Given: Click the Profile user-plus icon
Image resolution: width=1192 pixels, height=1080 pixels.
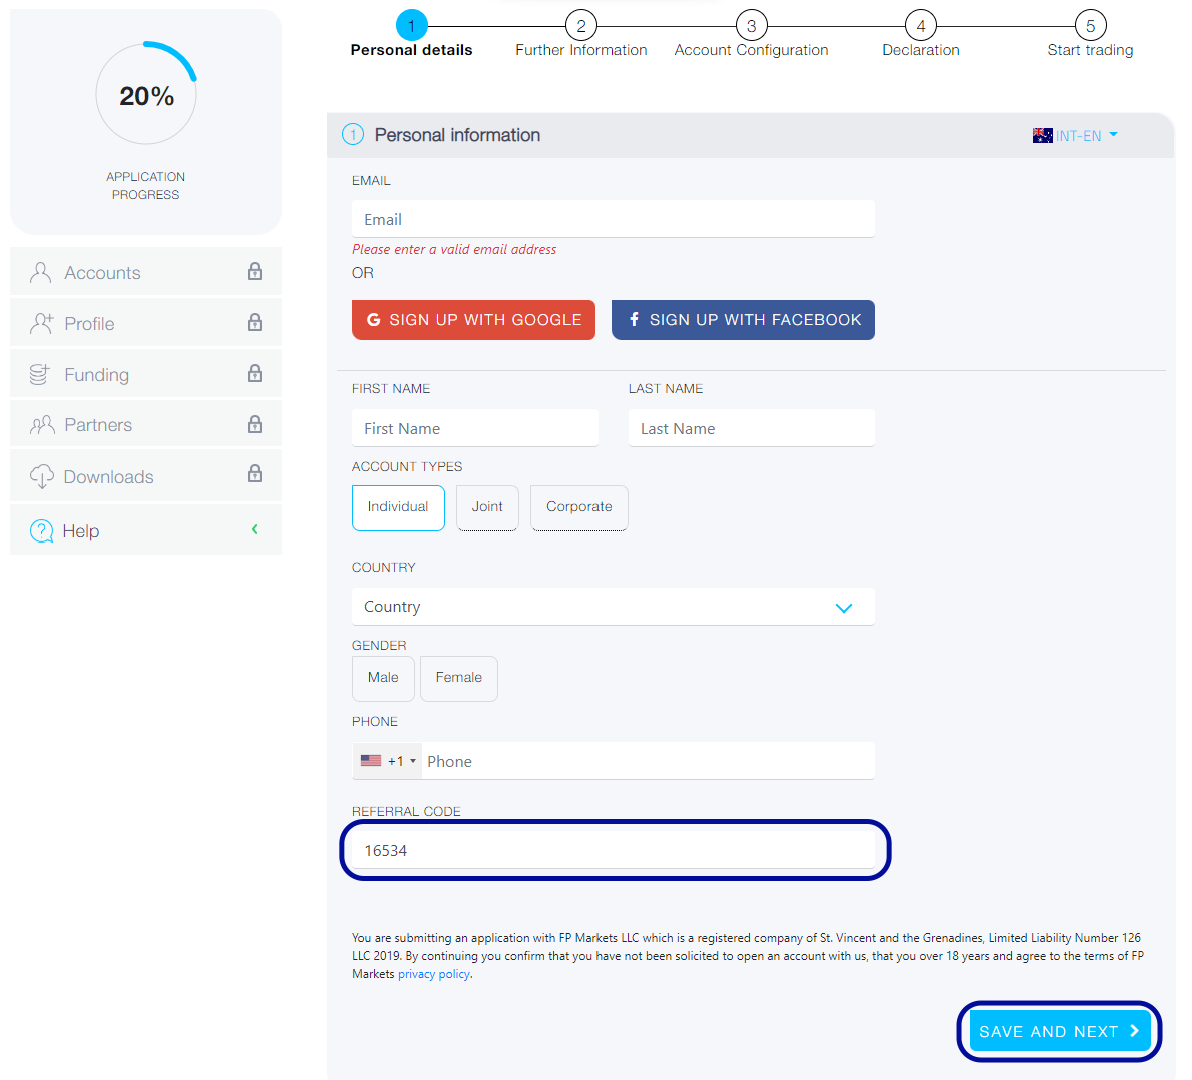Looking at the screenshot, I should tap(41, 324).
